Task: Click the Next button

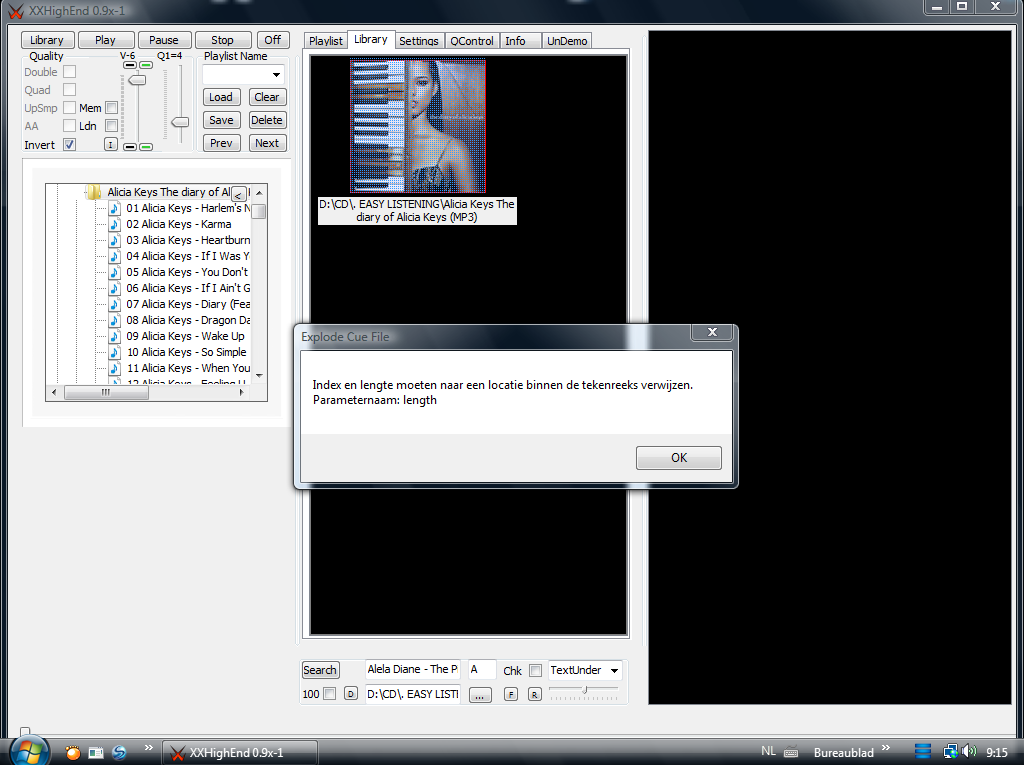Action: coord(267,143)
